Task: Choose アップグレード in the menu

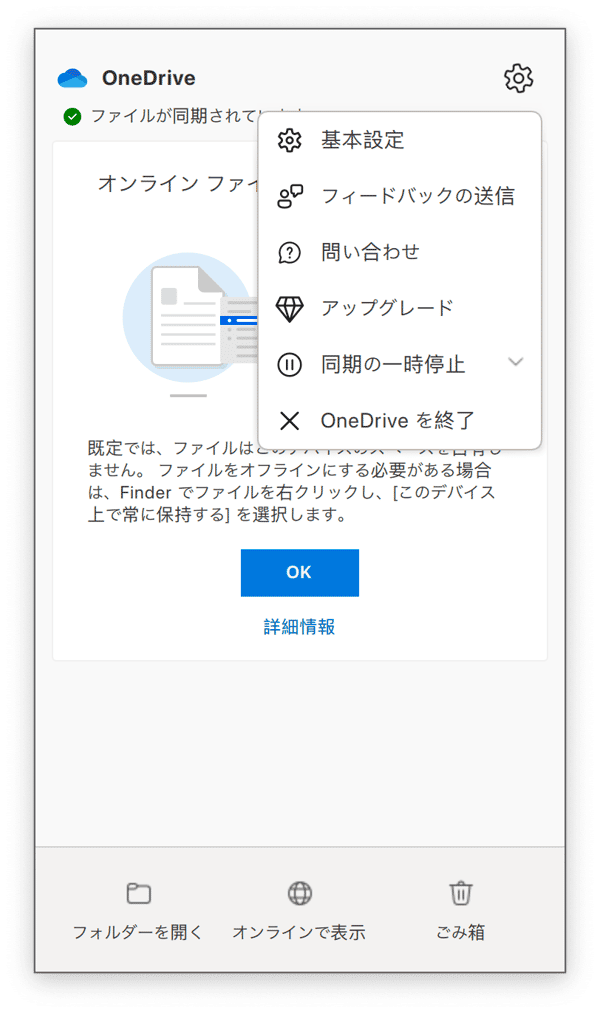Action: pyautogui.click(x=399, y=309)
